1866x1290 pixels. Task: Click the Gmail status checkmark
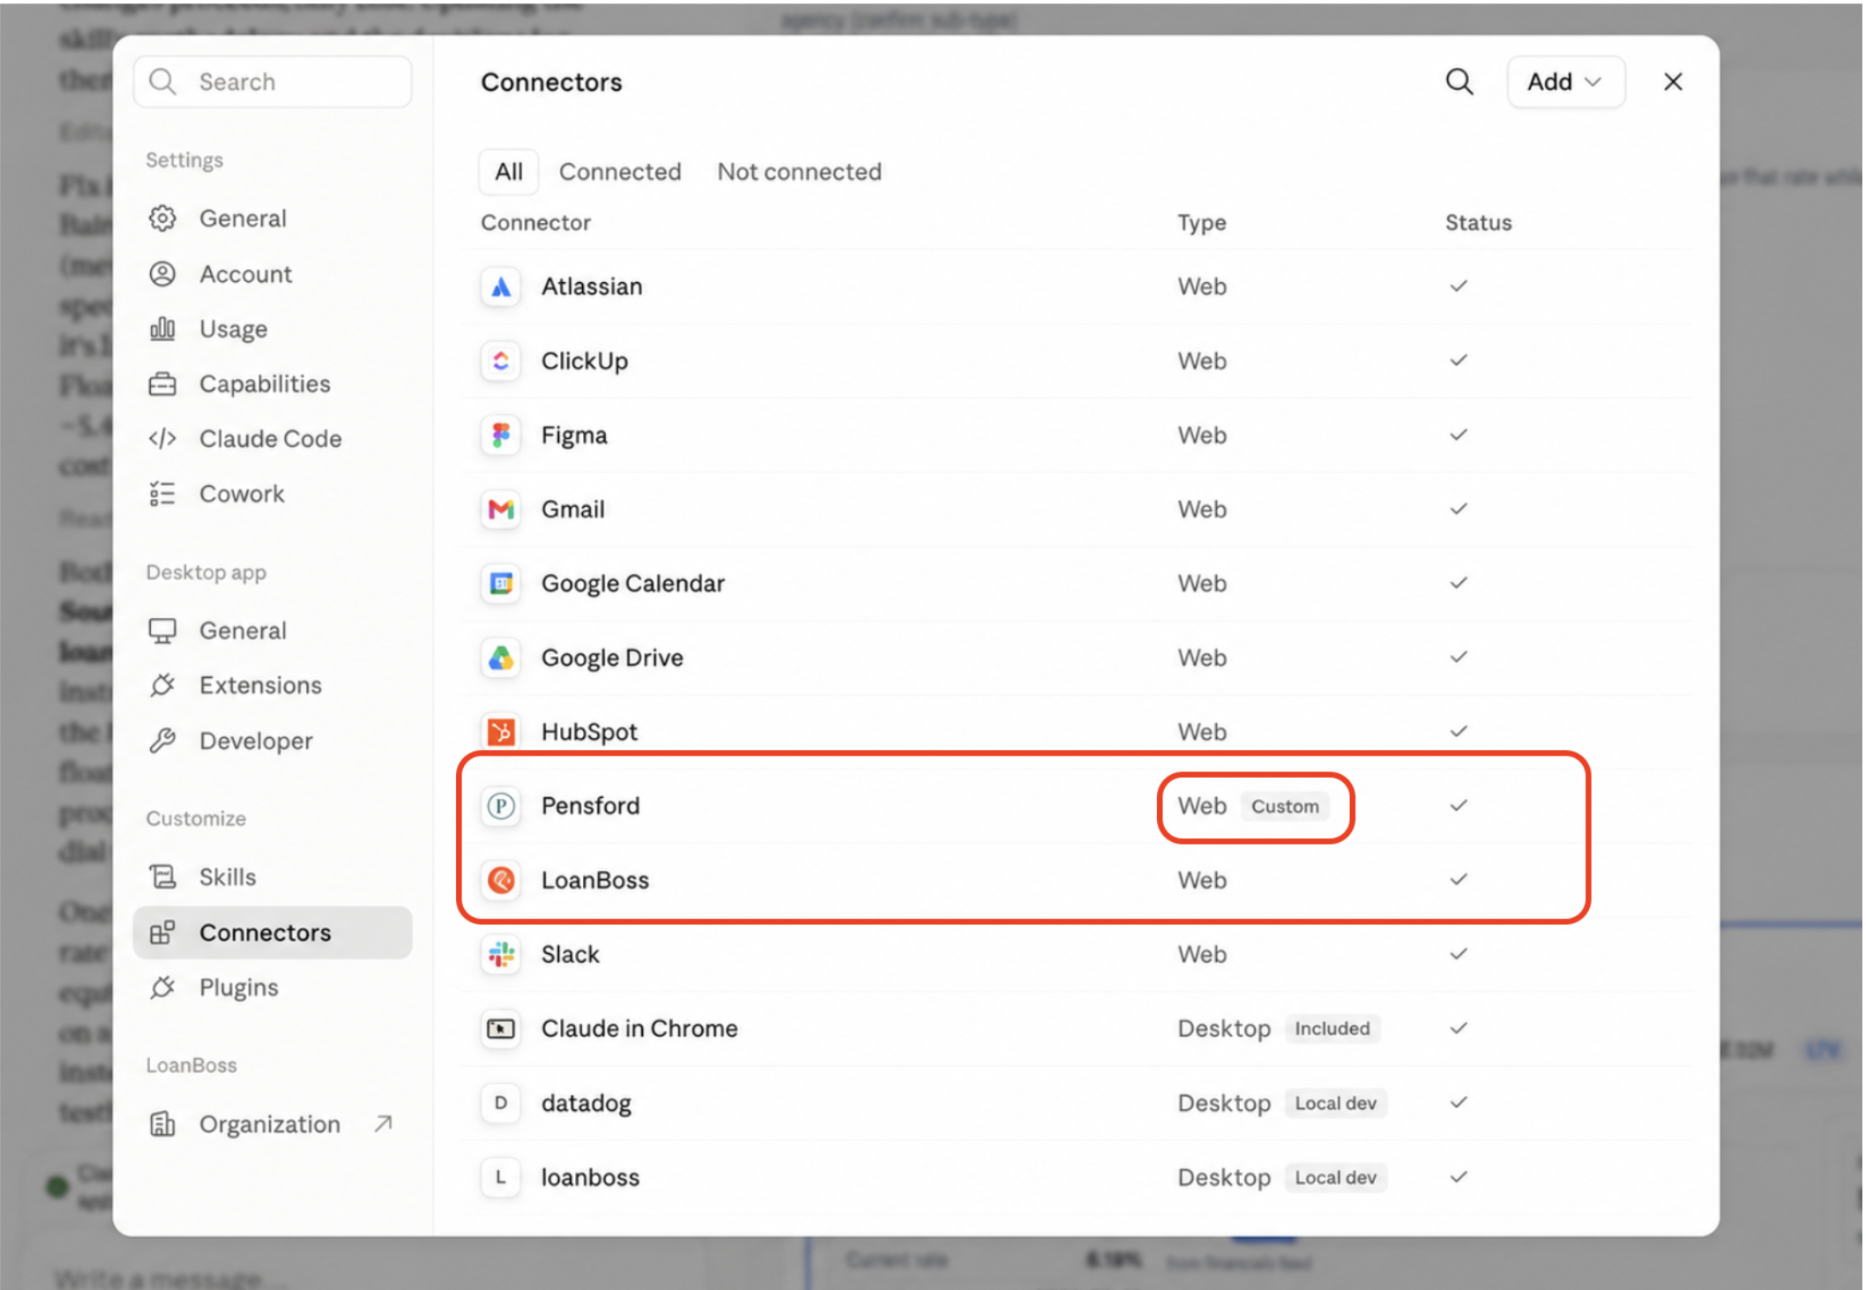tap(1459, 510)
